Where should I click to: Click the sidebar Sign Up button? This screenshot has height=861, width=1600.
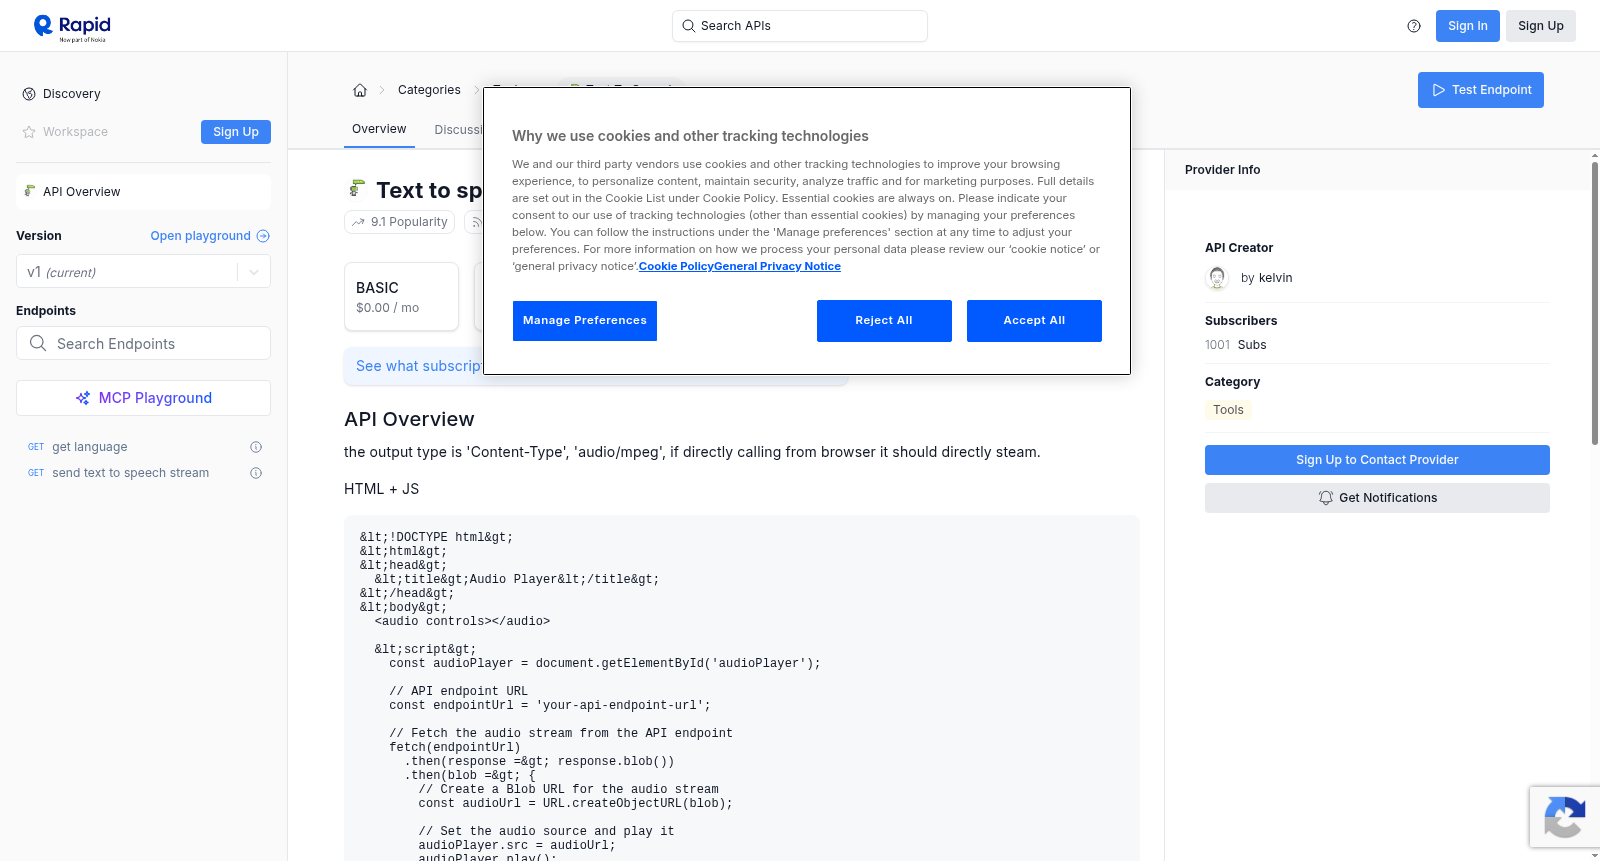[236, 132]
